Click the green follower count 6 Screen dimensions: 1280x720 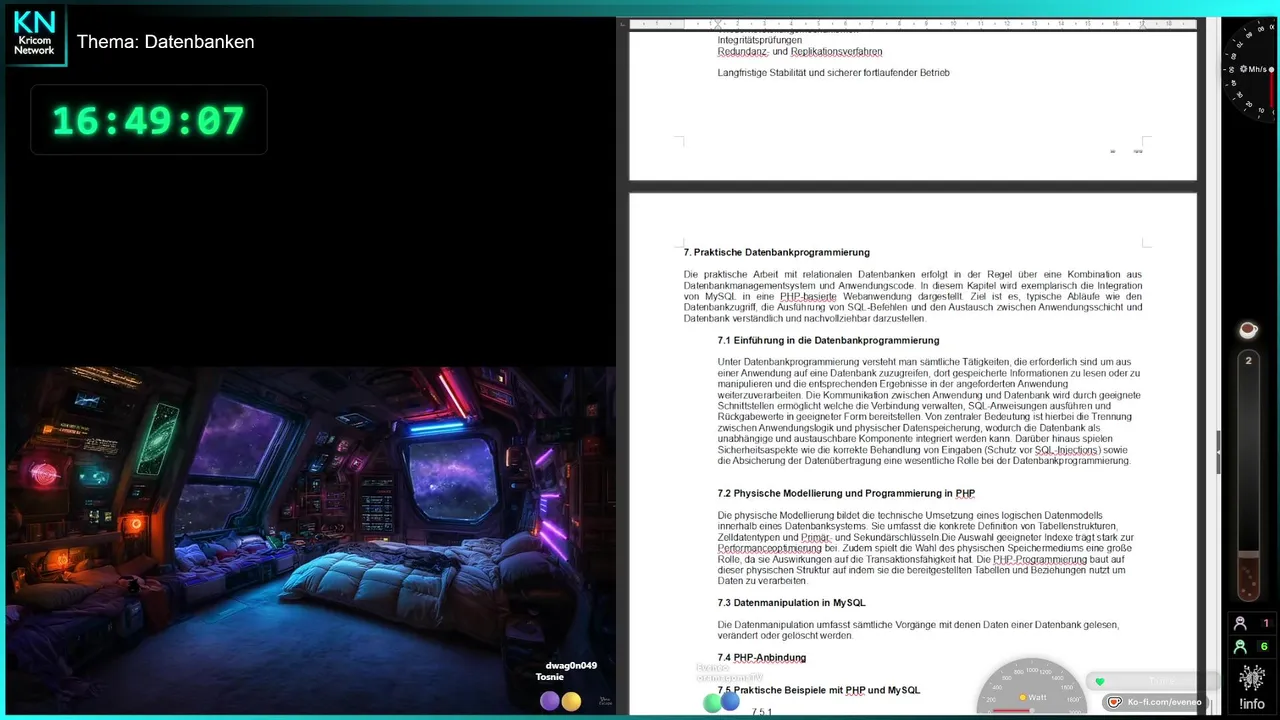pyautogui.click(x=1265, y=647)
